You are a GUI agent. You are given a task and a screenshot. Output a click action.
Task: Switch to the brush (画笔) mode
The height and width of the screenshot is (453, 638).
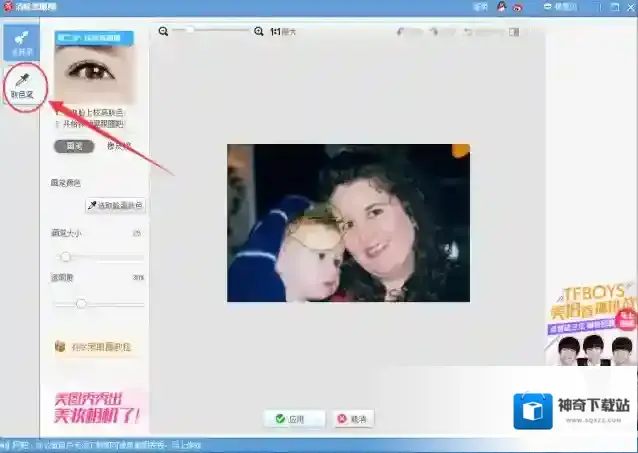tap(74, 146)
